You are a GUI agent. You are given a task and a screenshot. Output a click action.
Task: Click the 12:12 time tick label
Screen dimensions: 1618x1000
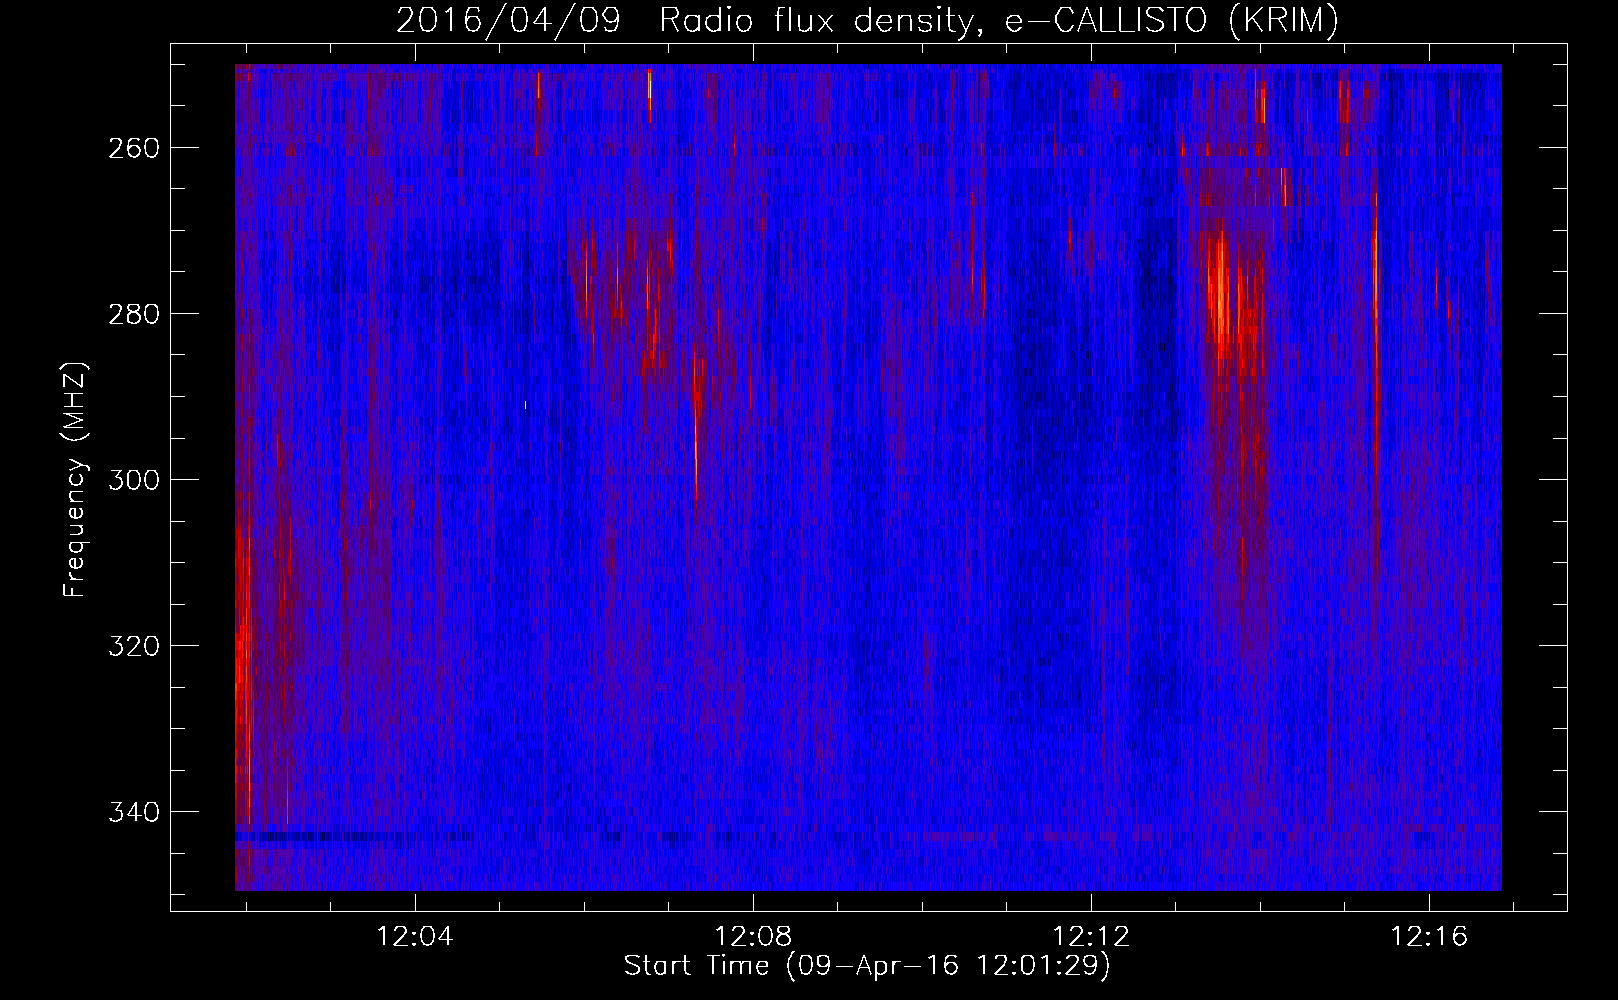pos(1091,937)
